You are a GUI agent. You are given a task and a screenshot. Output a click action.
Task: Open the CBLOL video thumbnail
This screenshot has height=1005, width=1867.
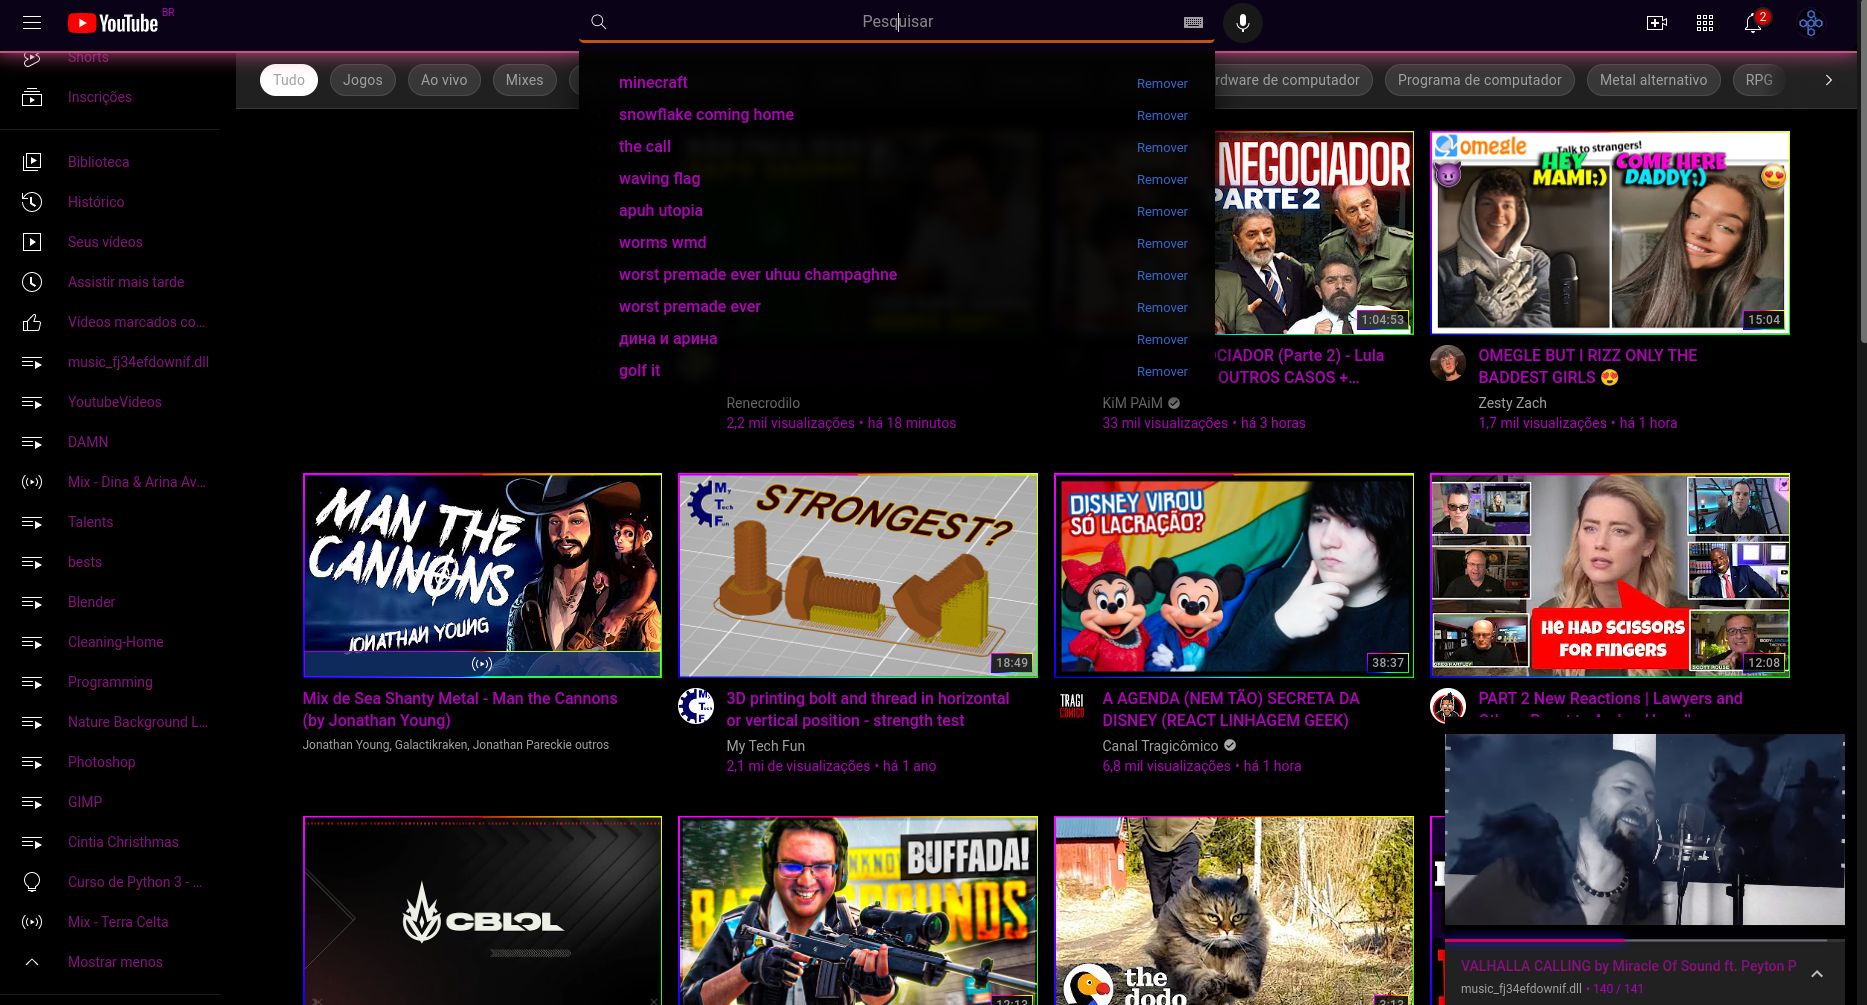(x=482, y=910)
